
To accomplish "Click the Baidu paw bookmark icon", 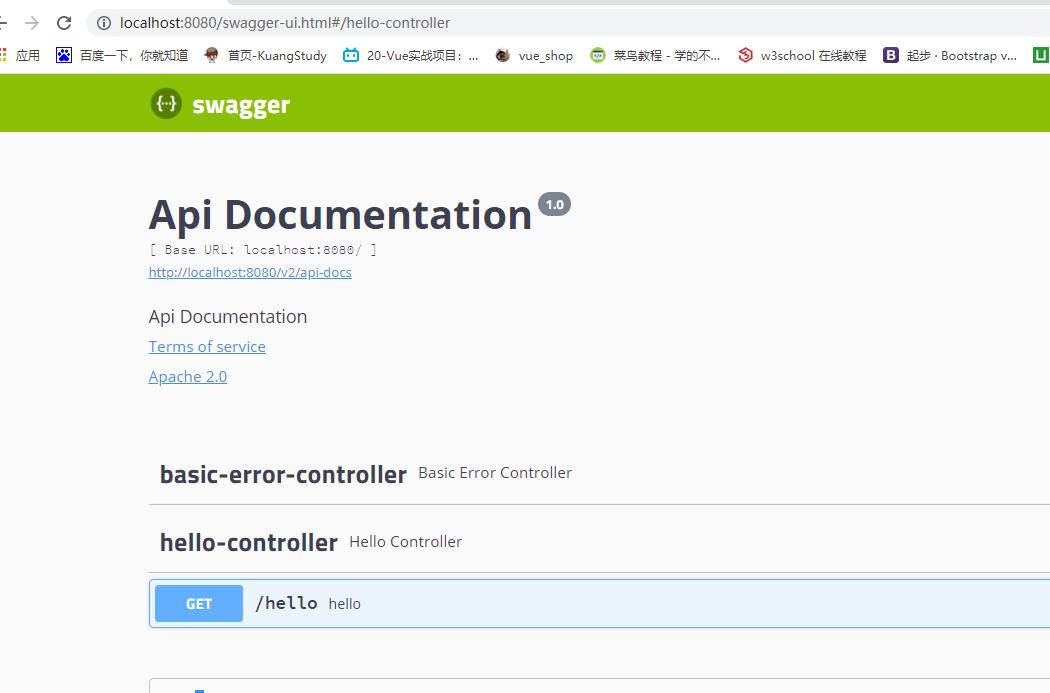I will click(x=64, y=56).
